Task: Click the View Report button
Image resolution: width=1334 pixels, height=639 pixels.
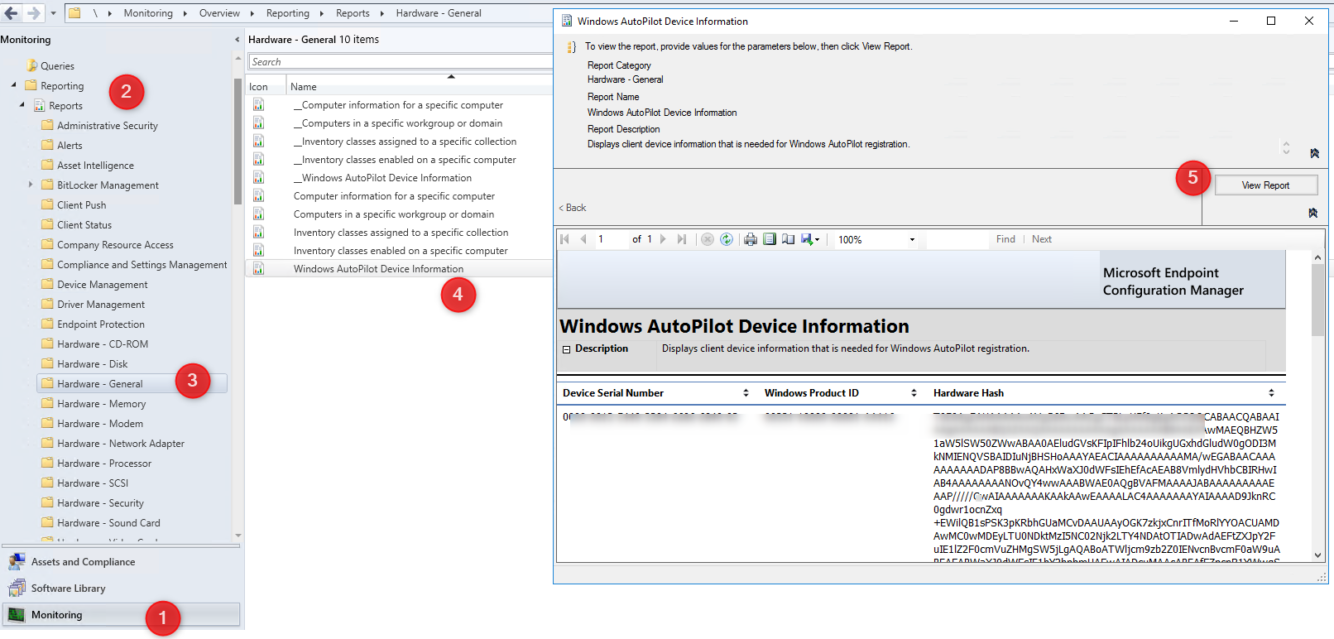Action: click(1265, 184)
